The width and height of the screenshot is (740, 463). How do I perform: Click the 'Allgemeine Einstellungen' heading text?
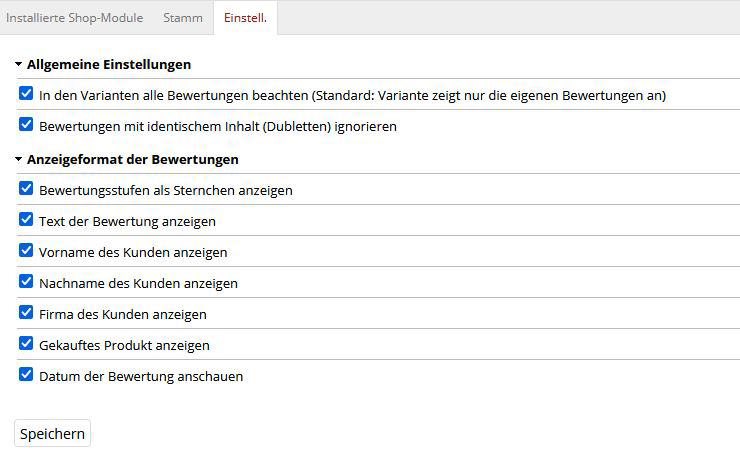(109, 64)
